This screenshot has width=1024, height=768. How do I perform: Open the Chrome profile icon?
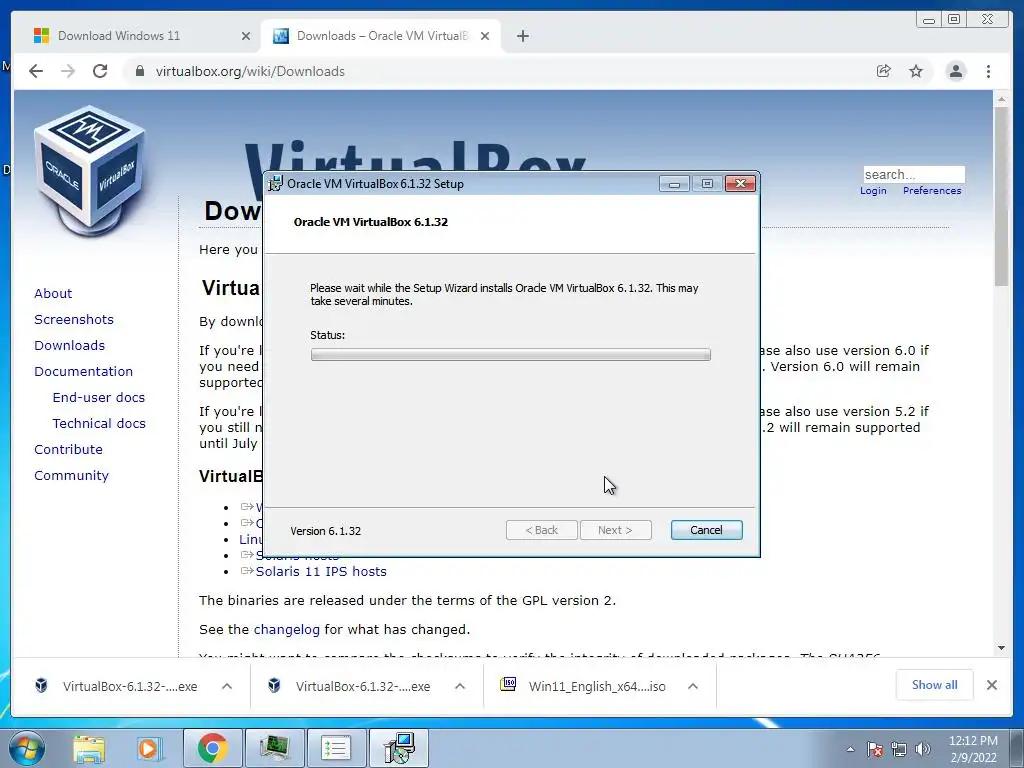955,71
